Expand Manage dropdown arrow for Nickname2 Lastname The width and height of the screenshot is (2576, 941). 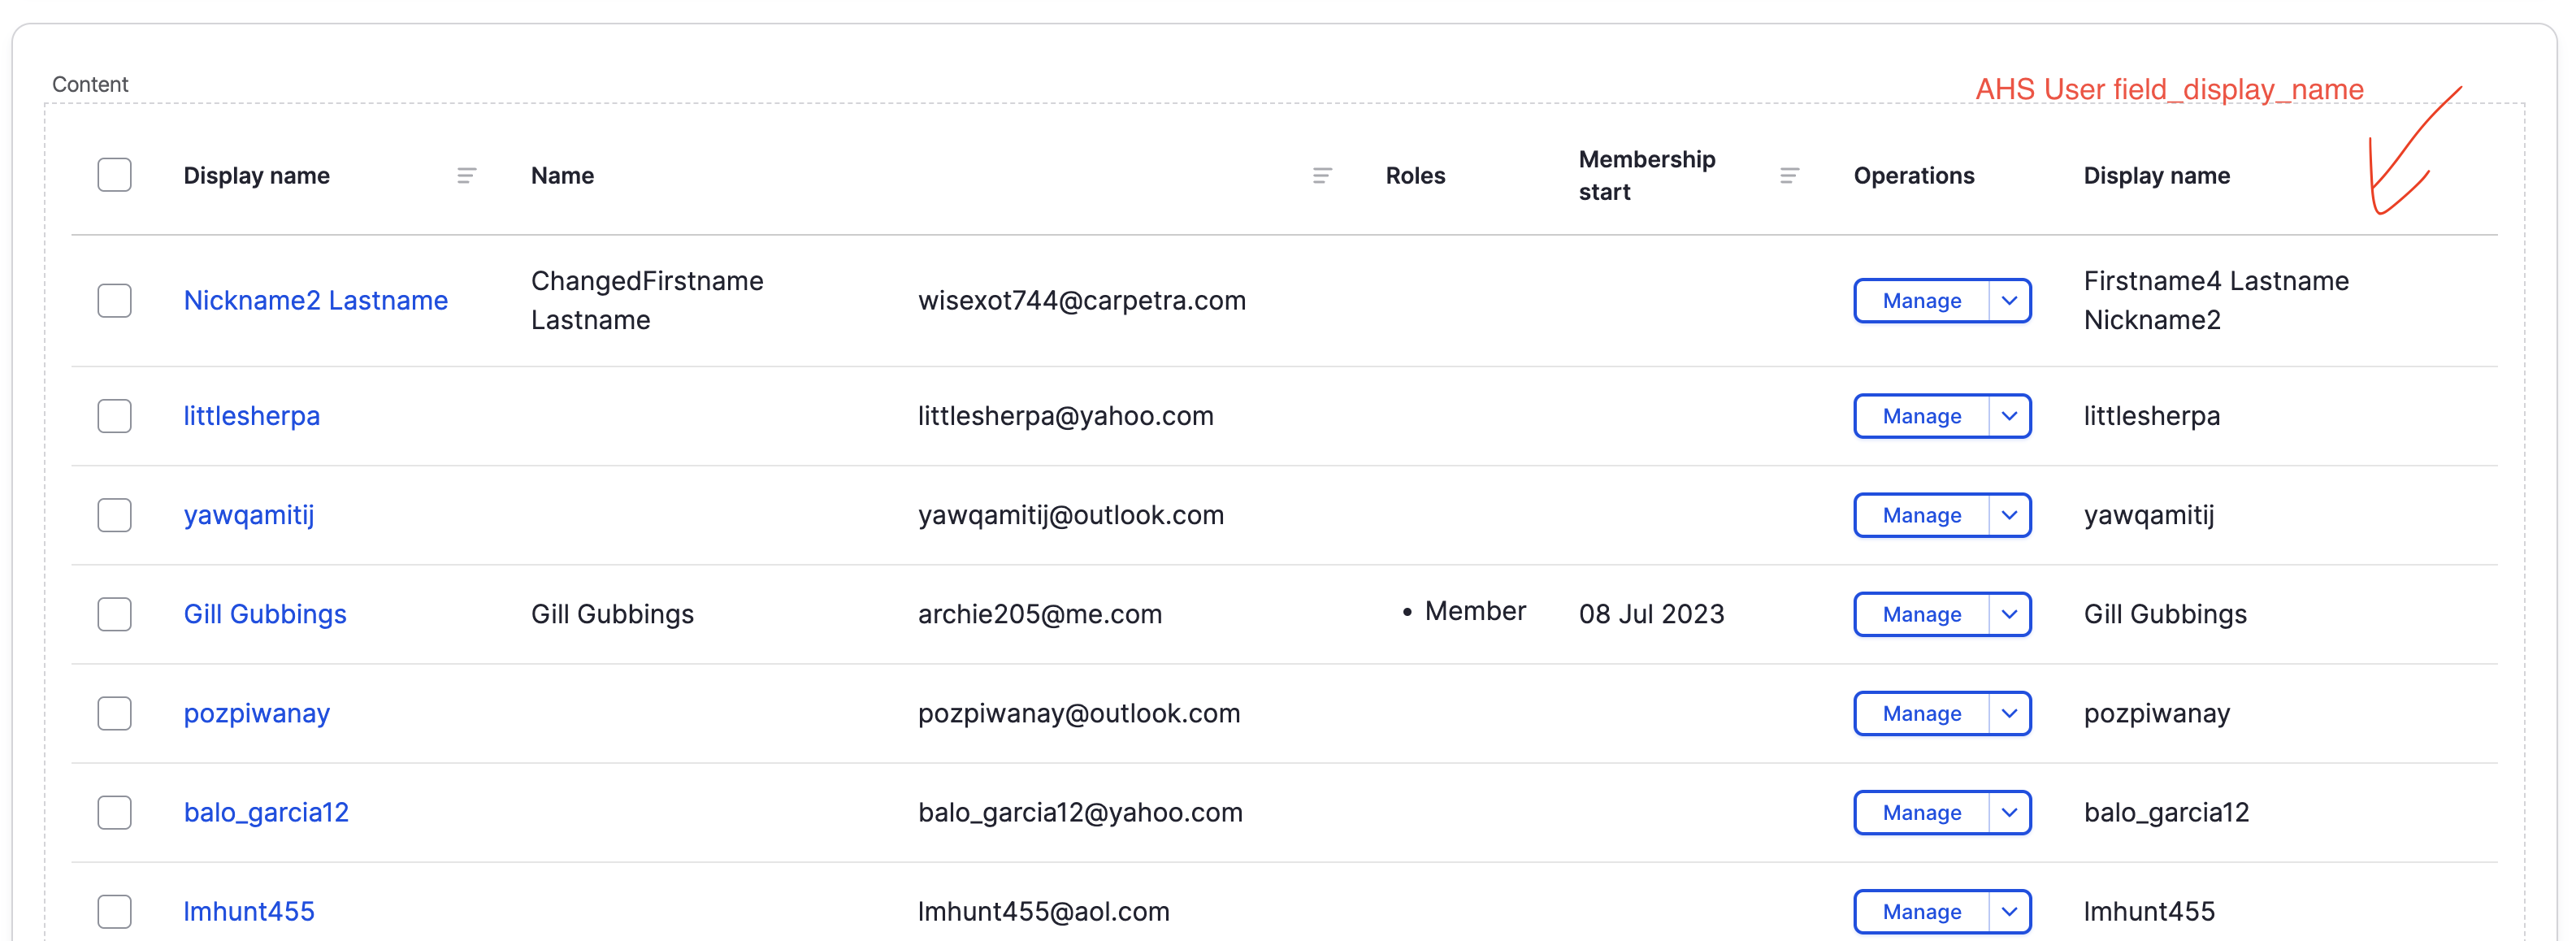tap(2008, 301)
